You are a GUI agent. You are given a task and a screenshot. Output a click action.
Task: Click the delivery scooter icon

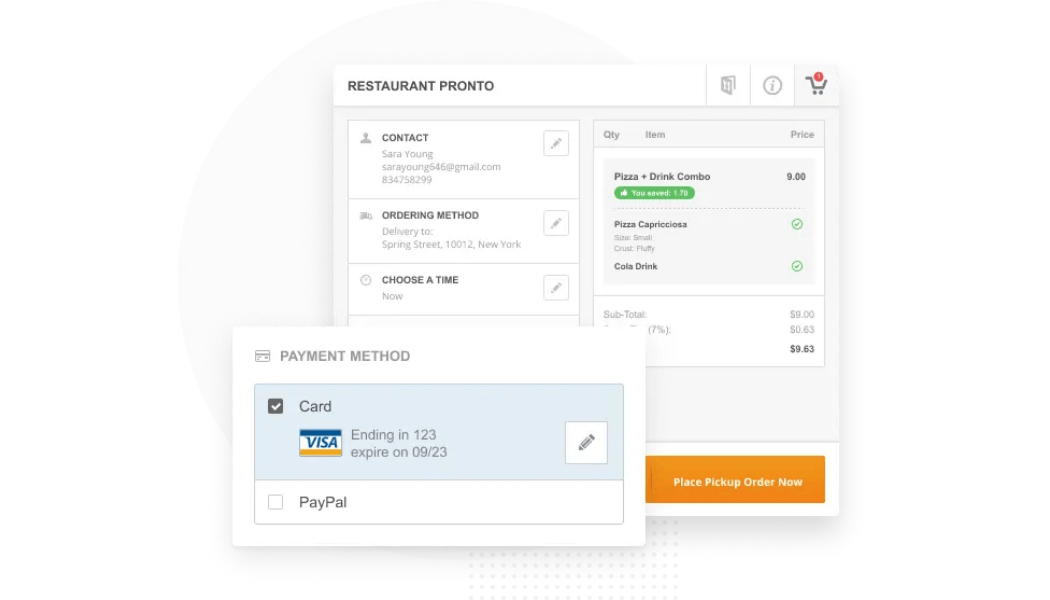(x=366, y=216)
